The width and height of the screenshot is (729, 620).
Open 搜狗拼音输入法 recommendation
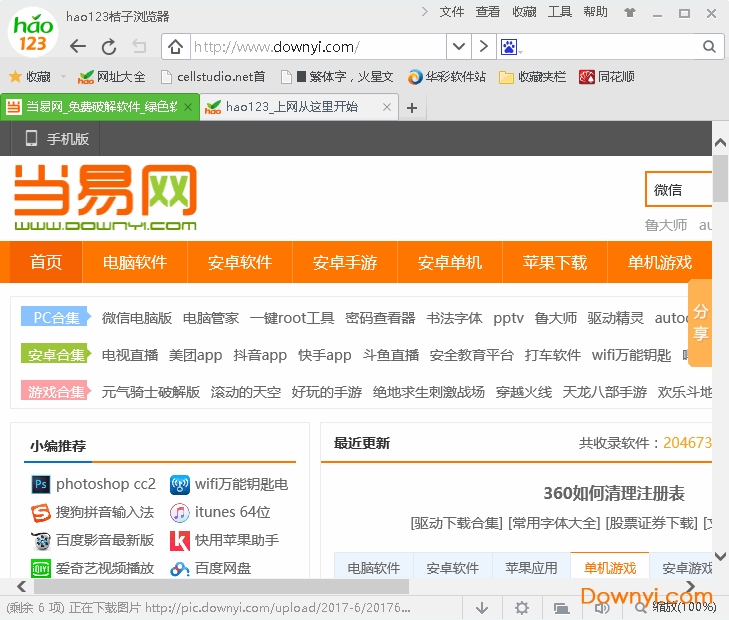(92, 512)
